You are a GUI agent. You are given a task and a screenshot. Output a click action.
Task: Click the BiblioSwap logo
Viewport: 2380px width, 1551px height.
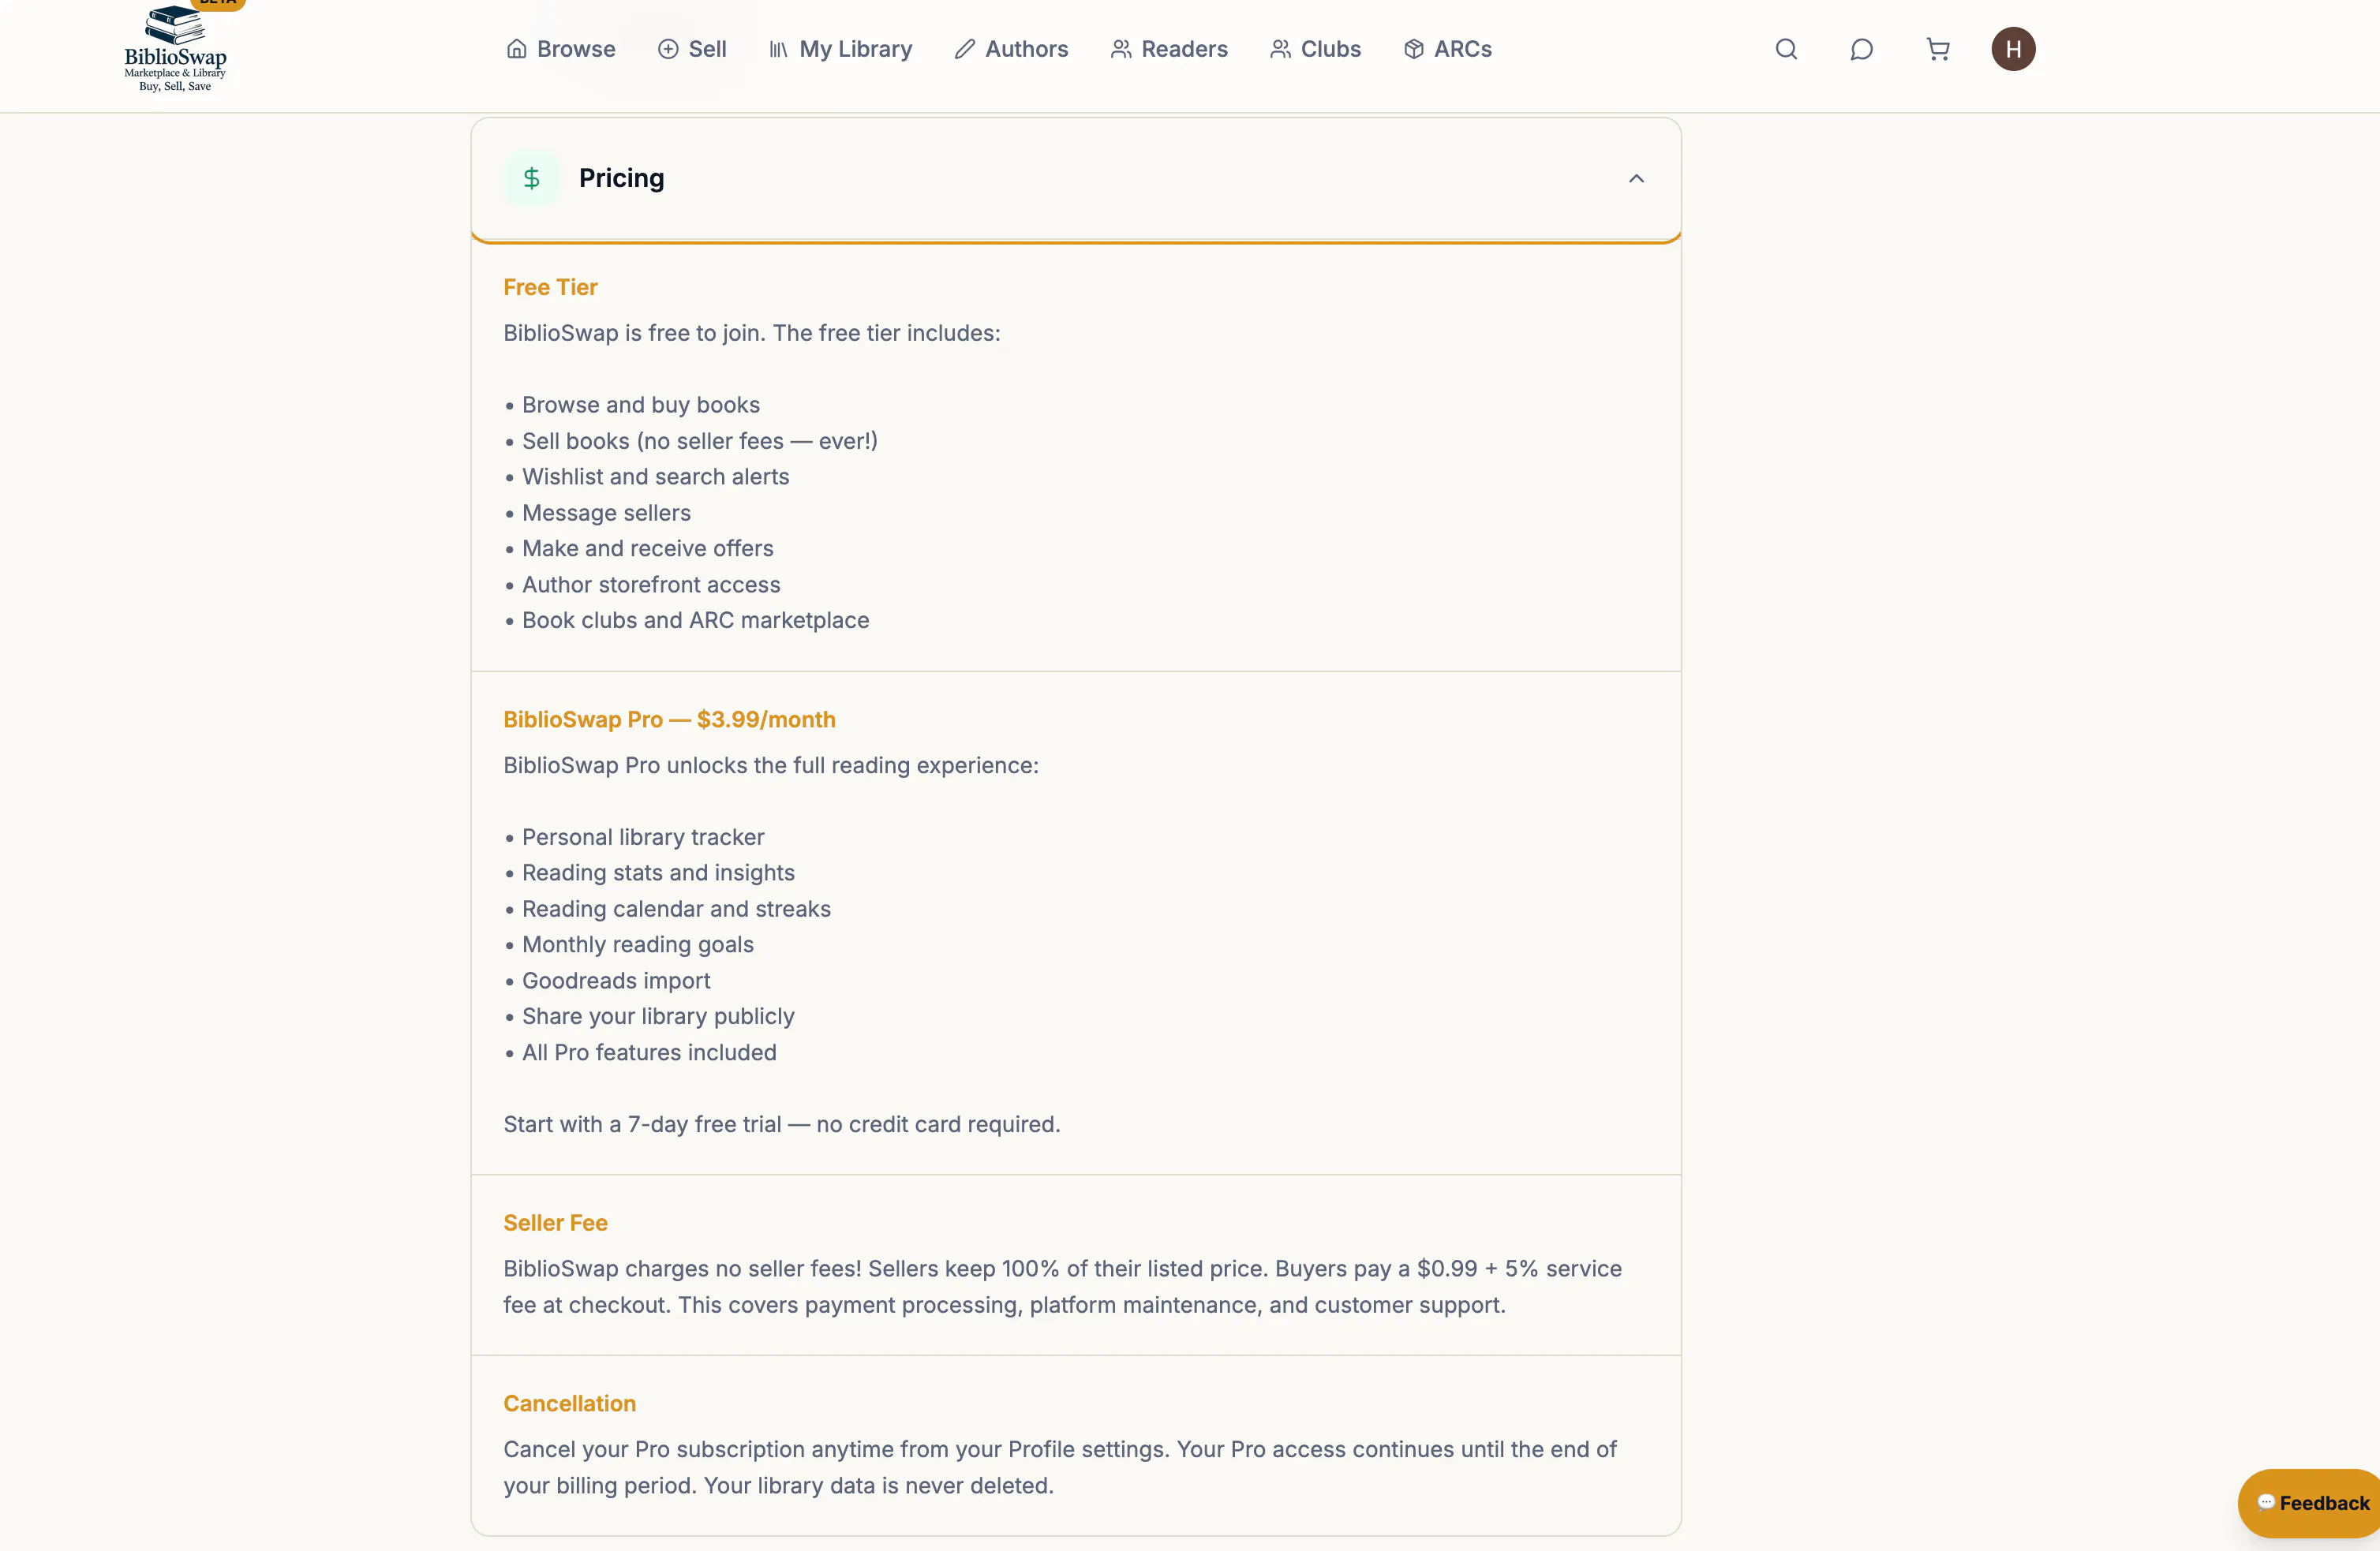click(176, 47)
